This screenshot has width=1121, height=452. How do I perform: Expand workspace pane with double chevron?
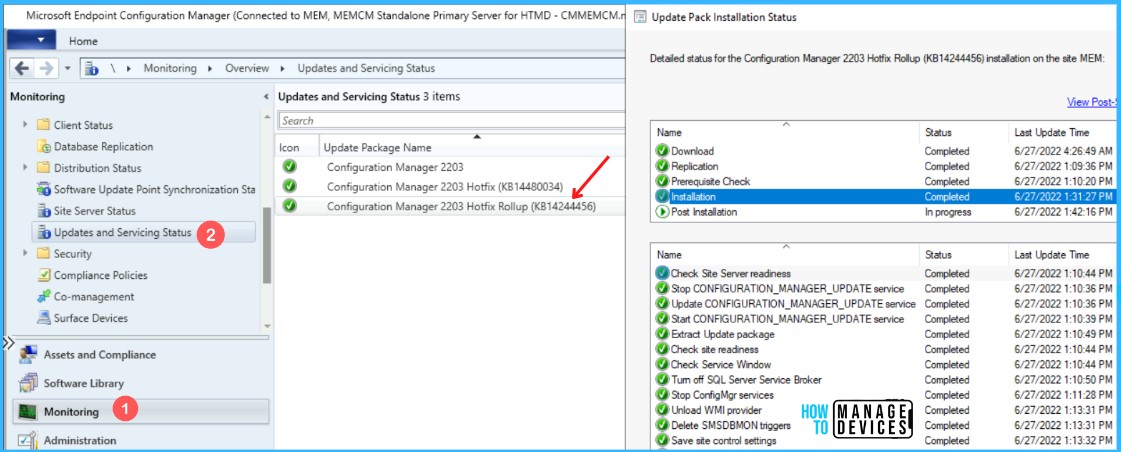pos(8,343)
